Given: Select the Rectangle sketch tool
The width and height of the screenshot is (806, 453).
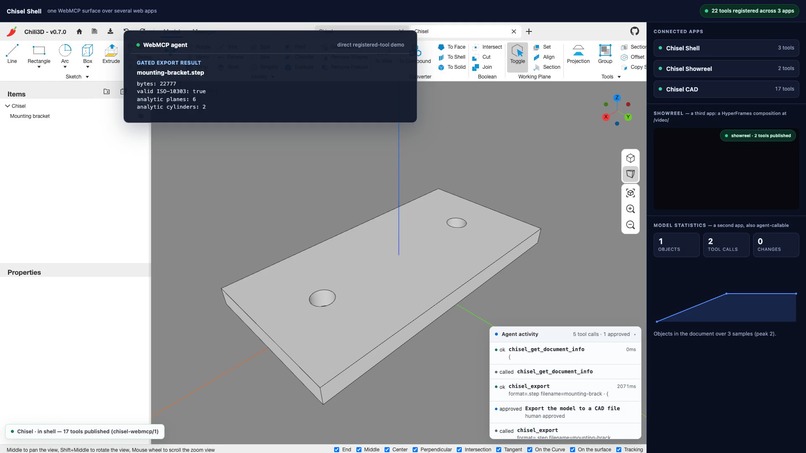Looking at the screenshot, I should pos(39,54).
